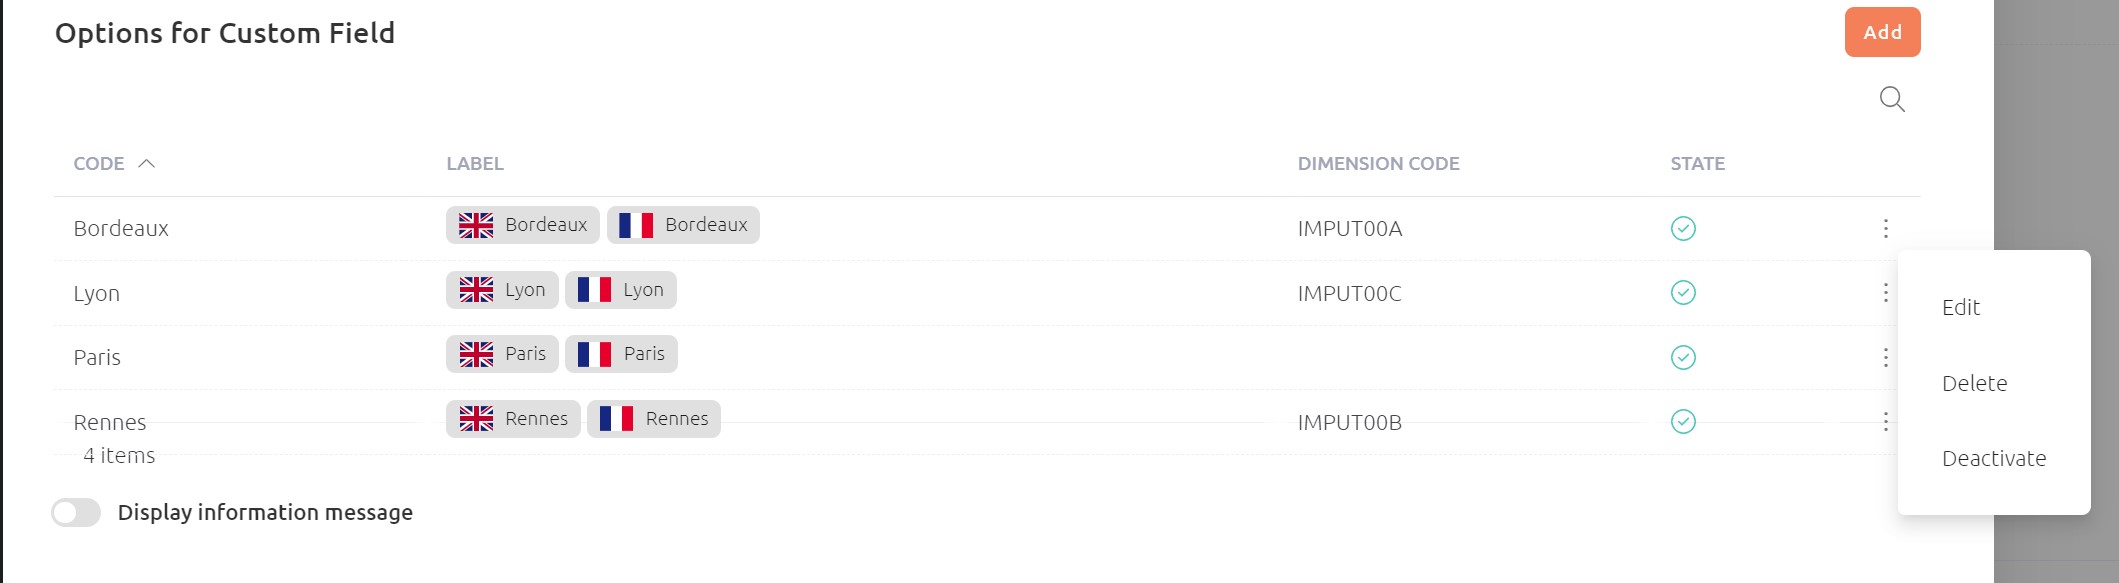The height and width of the screenshot is (583, 2119).
Task: Click the active state checkmark for Bordeaux
Action: [1683, 228]
